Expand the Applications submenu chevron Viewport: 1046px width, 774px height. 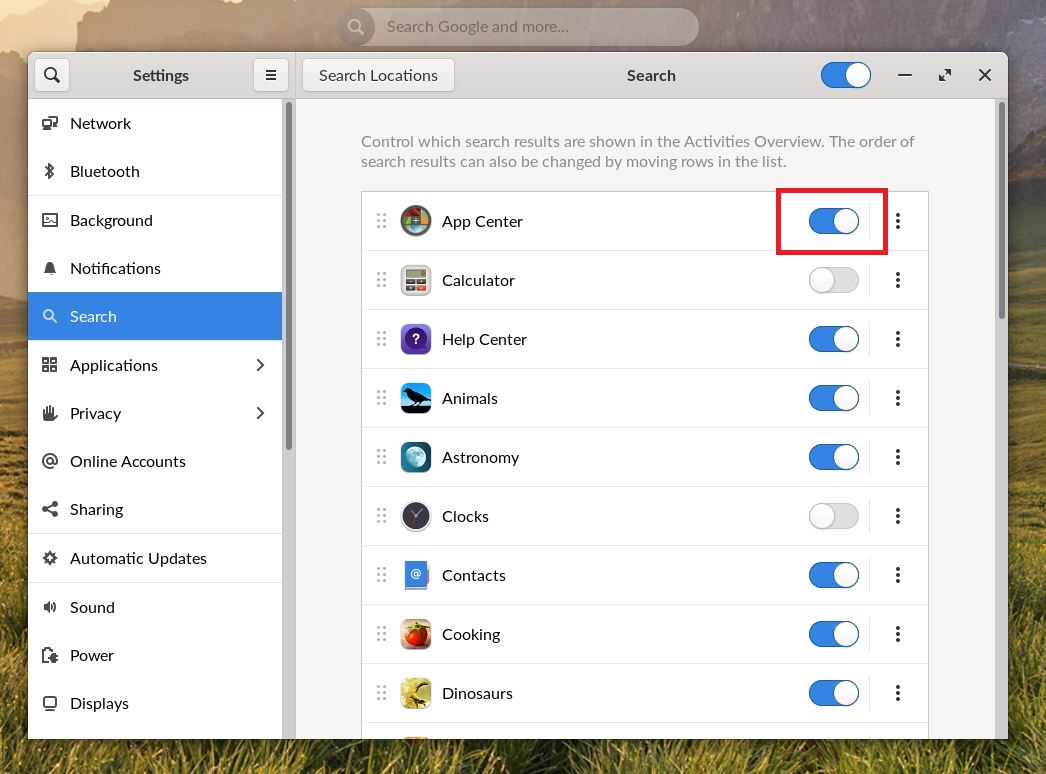point(260,365)
